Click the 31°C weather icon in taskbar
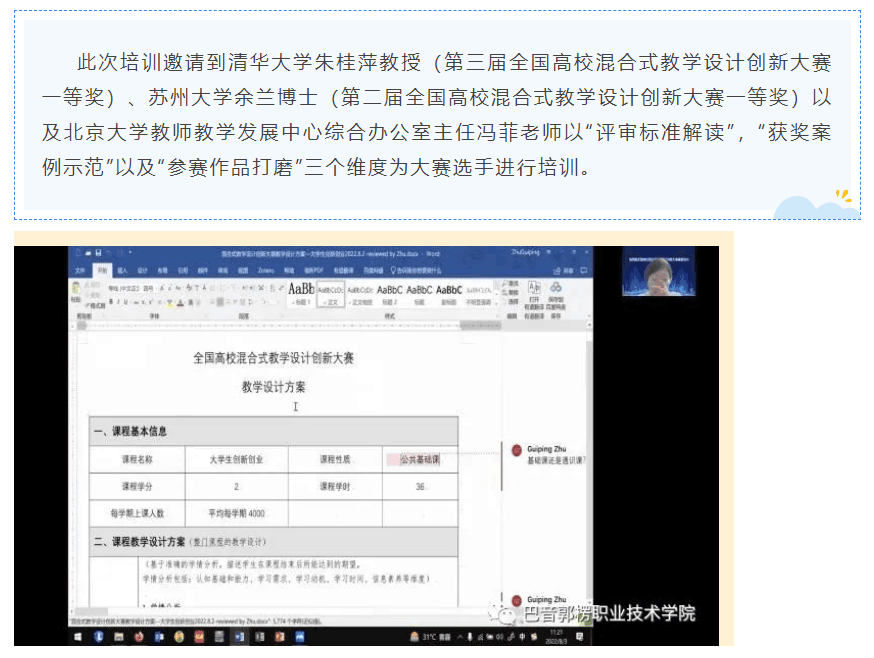Viewport: 874px width, 658px height. coord(416,636)
